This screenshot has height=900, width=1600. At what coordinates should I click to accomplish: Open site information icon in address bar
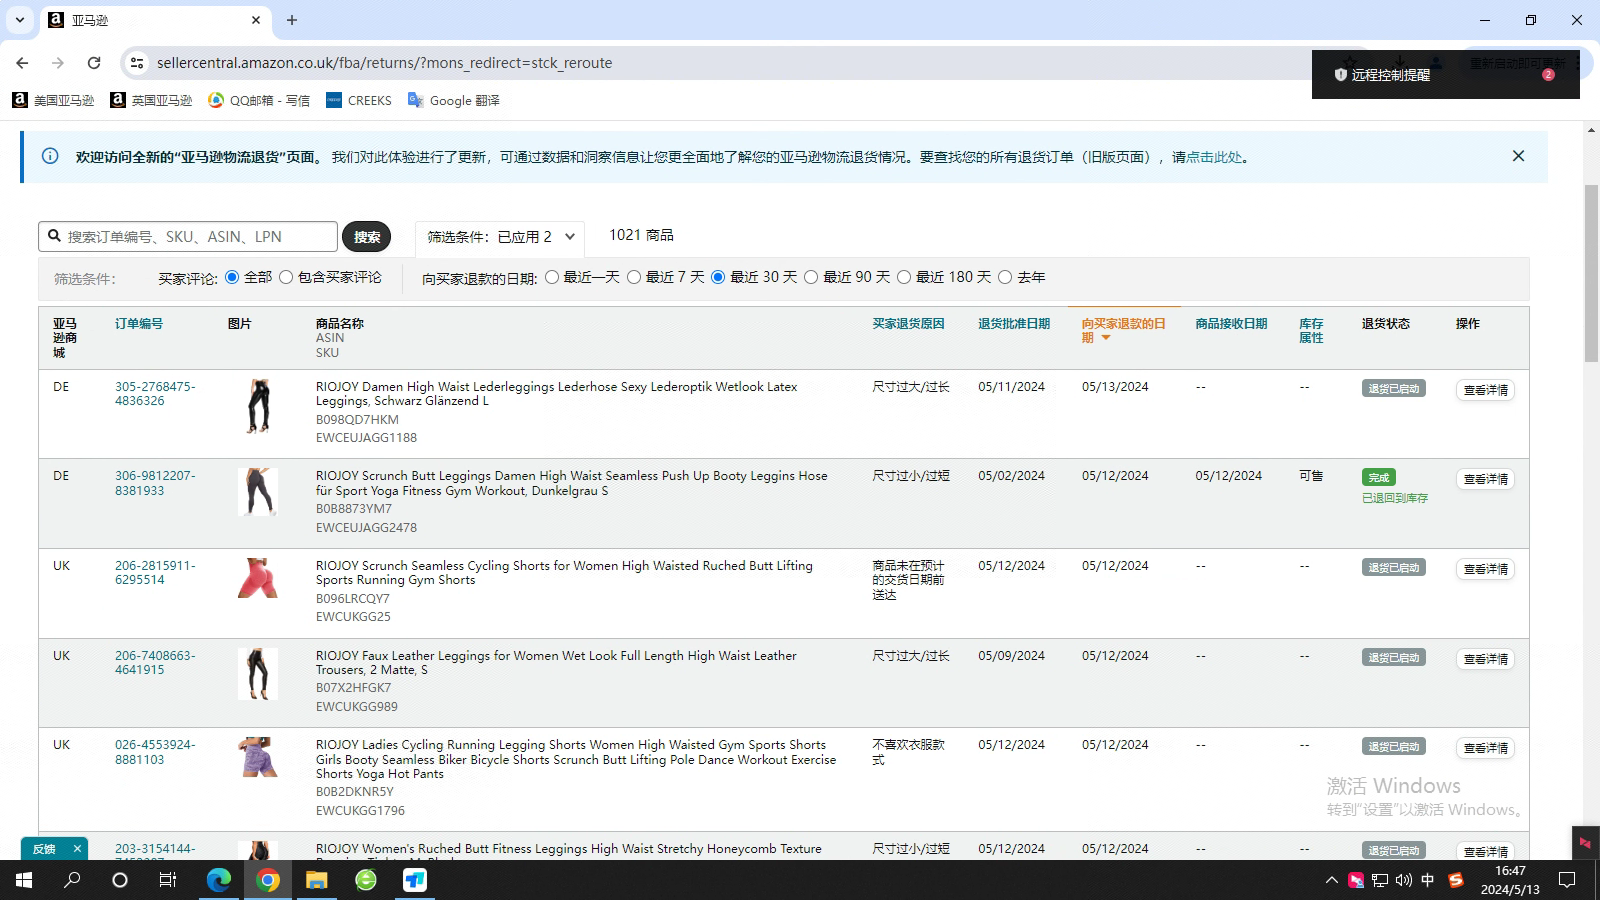pyautogui.click(x=137, y=63)
